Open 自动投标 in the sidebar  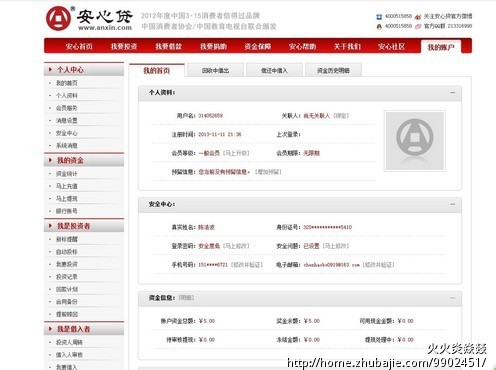(x=67, y=252)
